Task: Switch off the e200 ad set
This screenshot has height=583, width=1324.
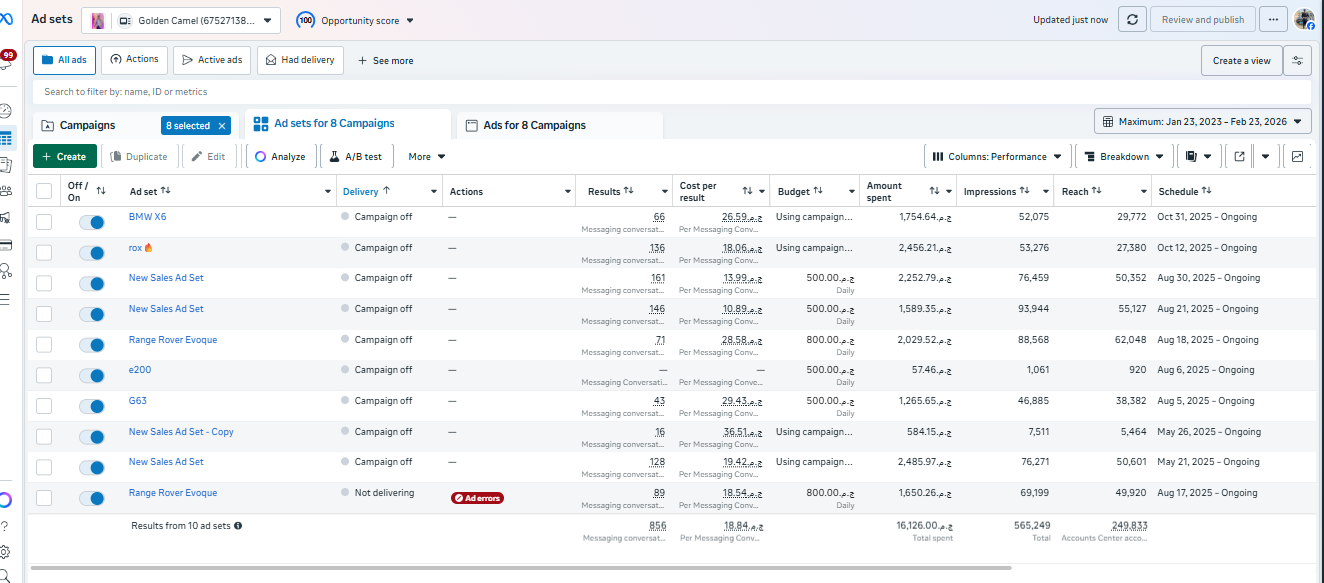Action: tap(92, 375)
